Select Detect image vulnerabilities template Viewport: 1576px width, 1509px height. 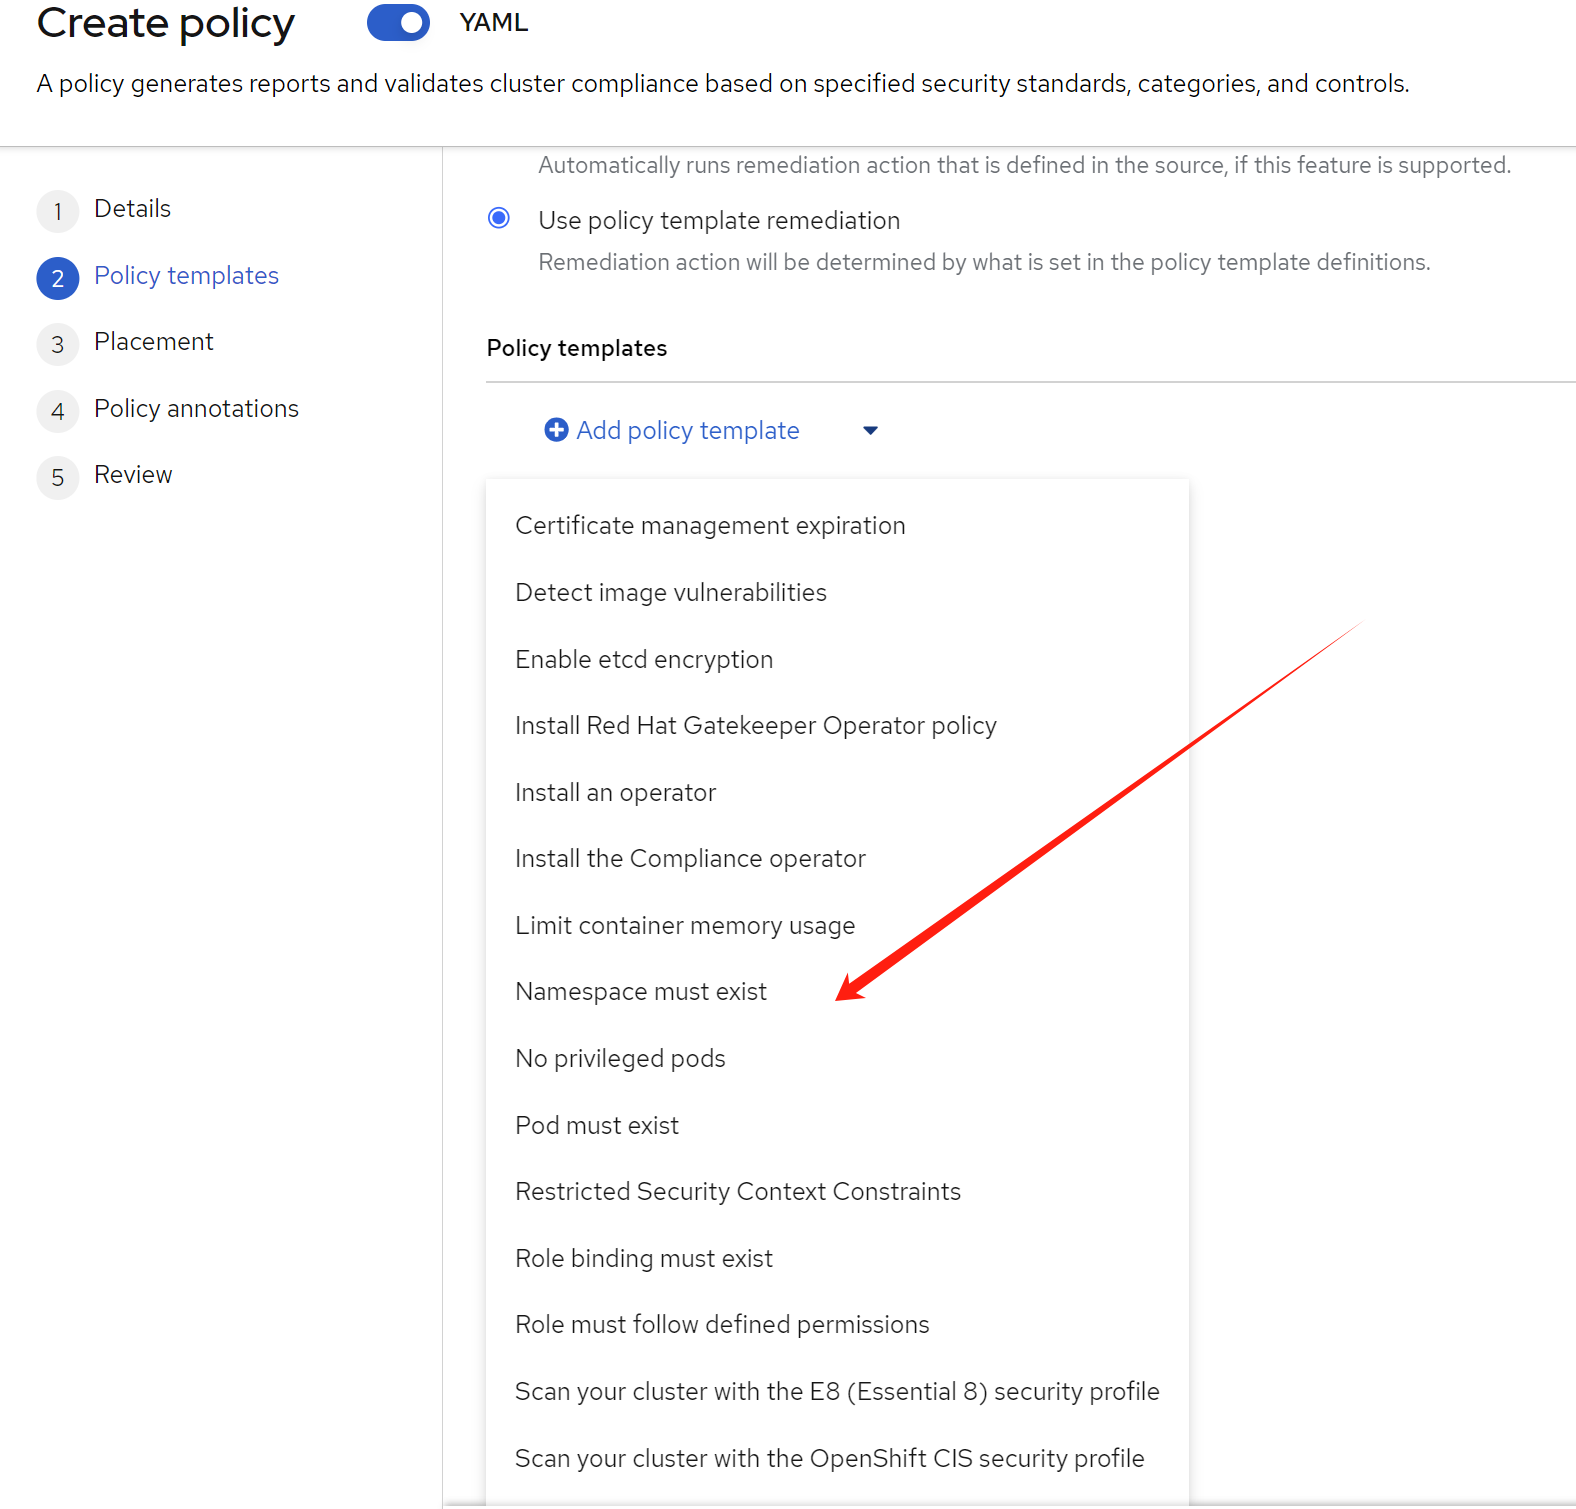click(670, 593)
